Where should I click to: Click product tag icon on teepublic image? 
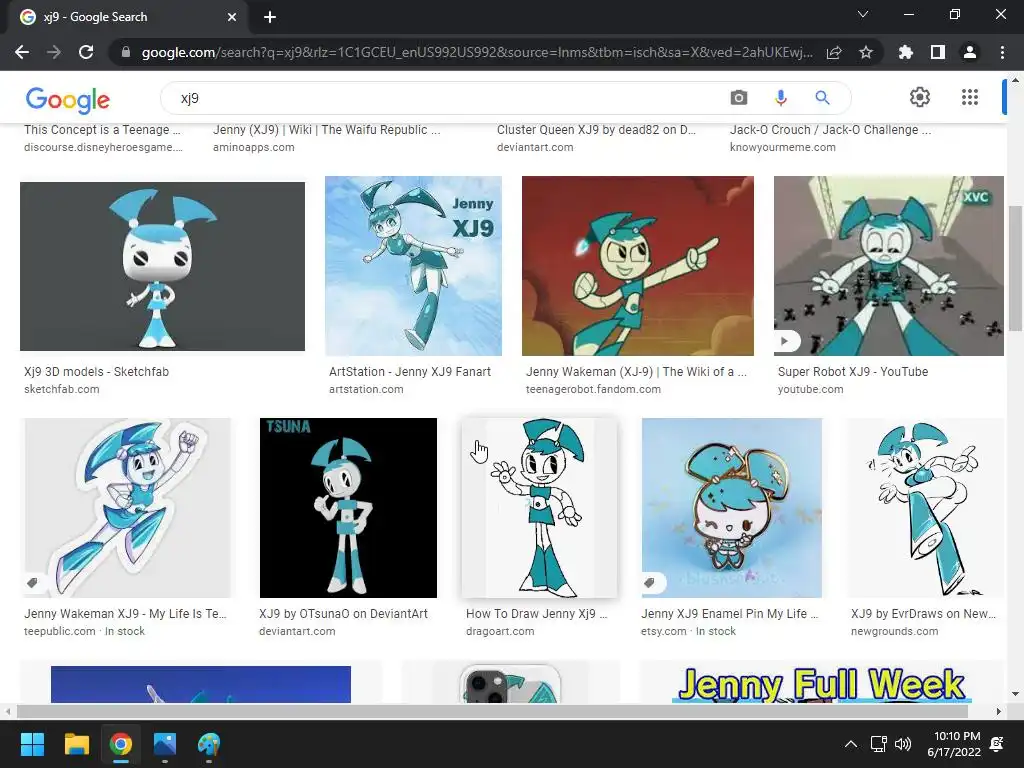pos(33,583)
